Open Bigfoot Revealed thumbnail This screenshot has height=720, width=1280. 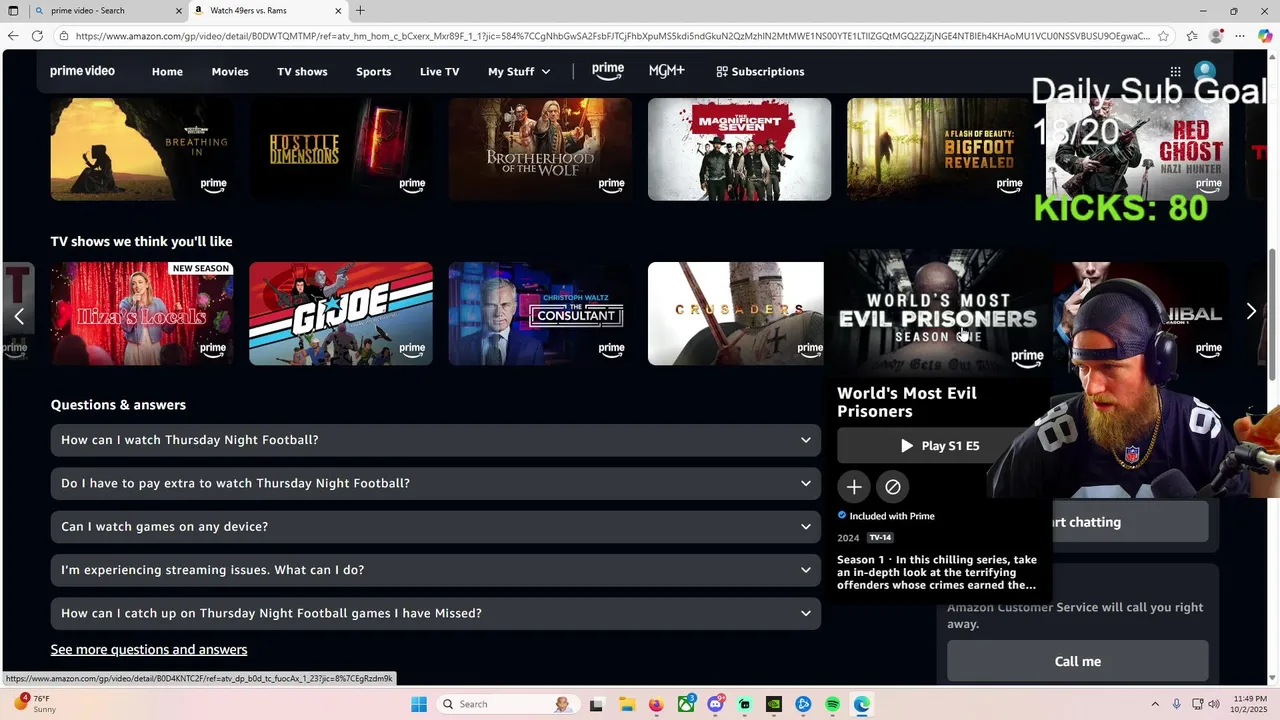[x=938, y=149]
